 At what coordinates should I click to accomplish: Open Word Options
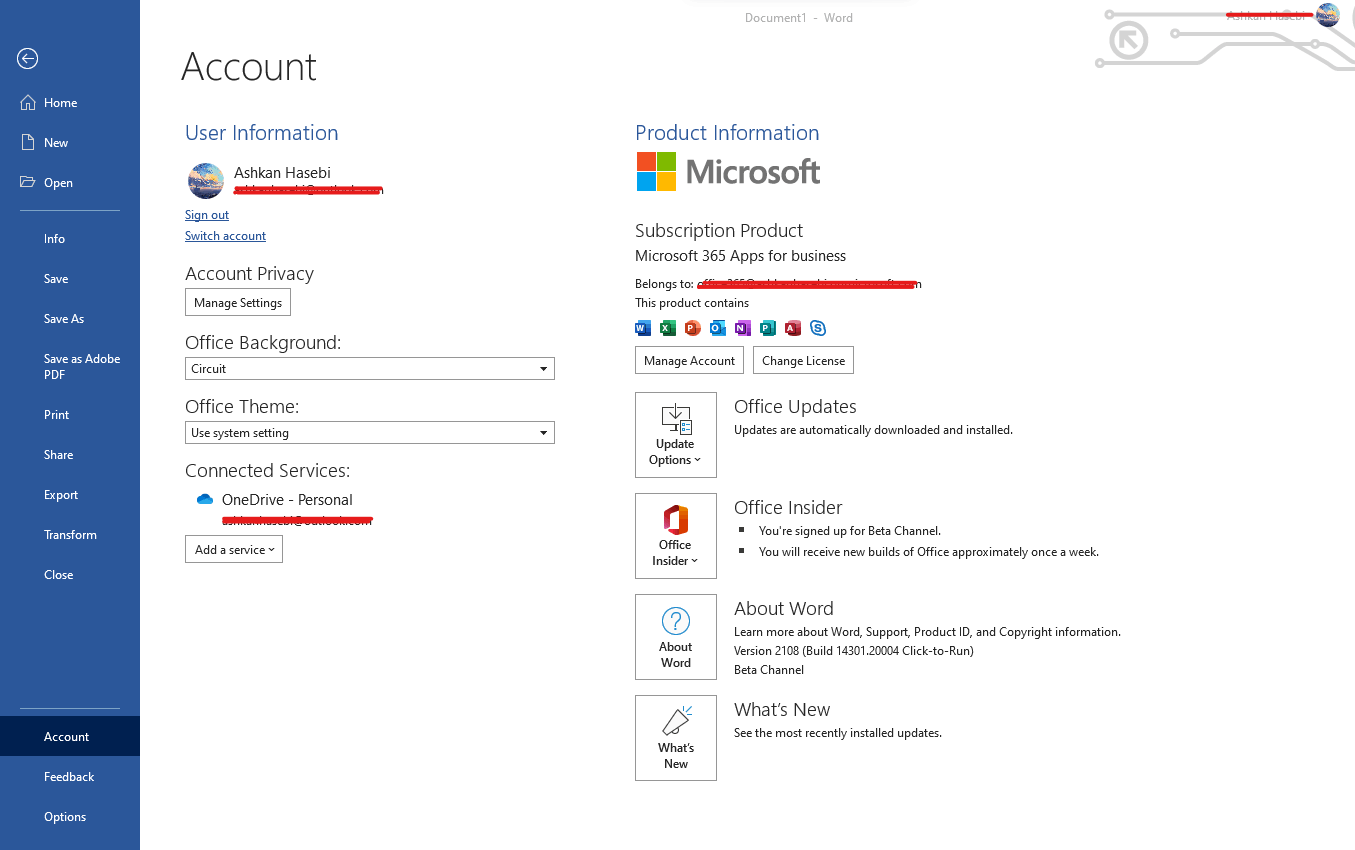[x=70, y=817]
